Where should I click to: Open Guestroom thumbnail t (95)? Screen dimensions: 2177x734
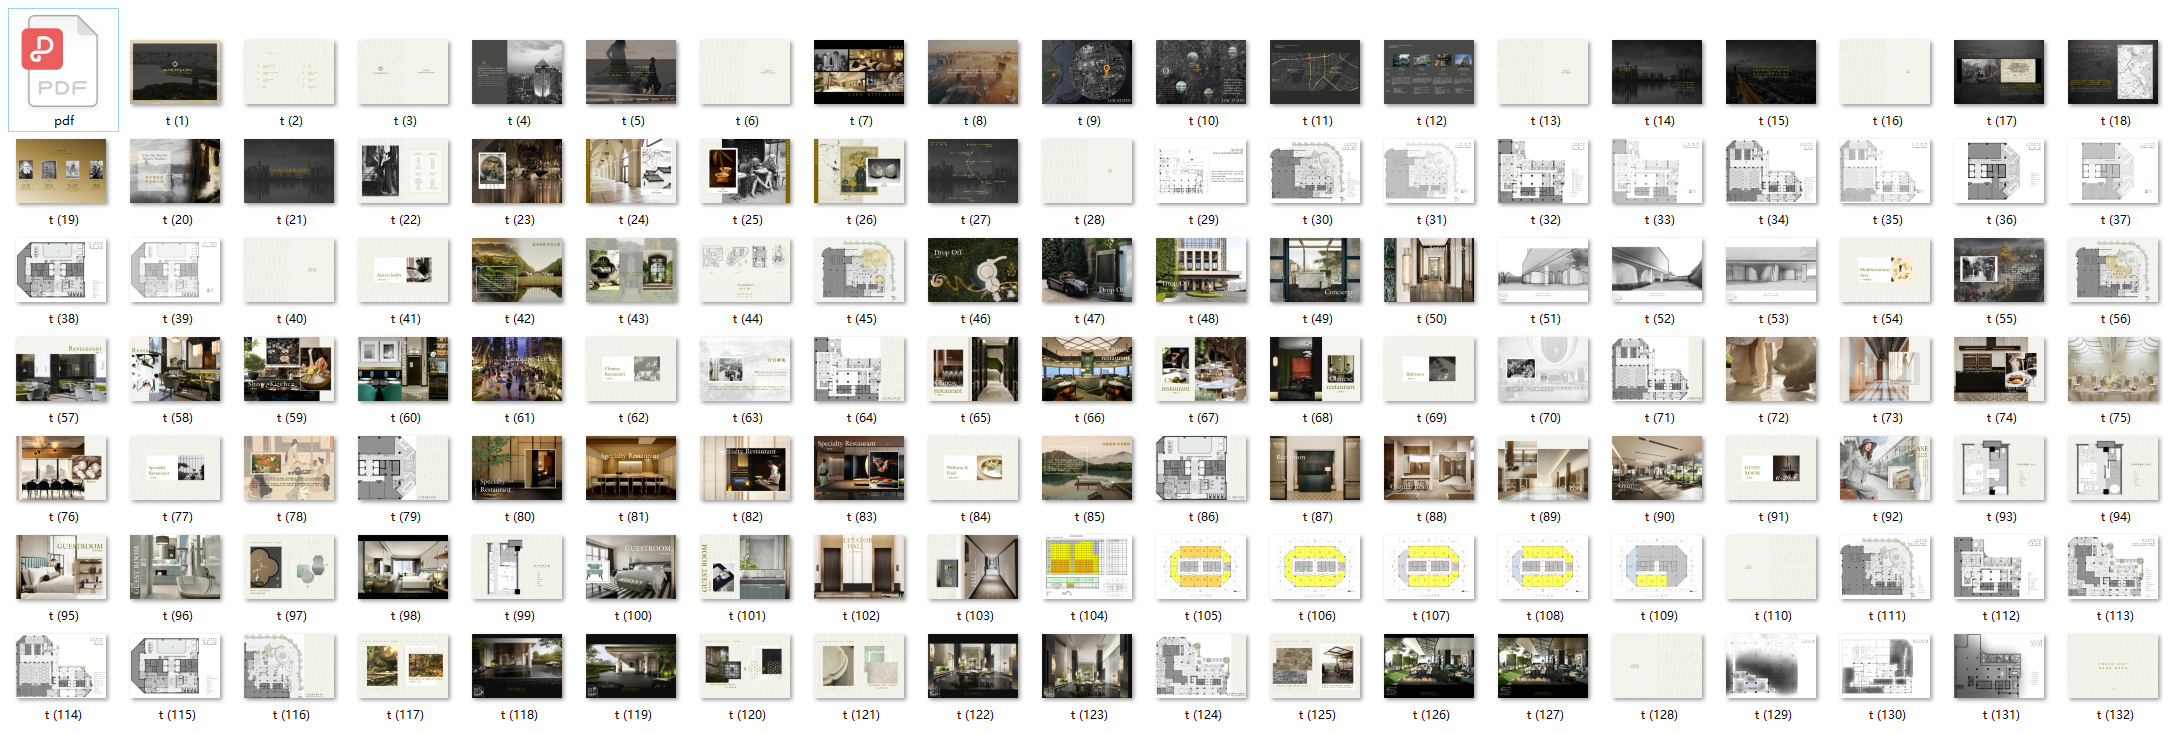pyautogui.click(x=62, y=568)
